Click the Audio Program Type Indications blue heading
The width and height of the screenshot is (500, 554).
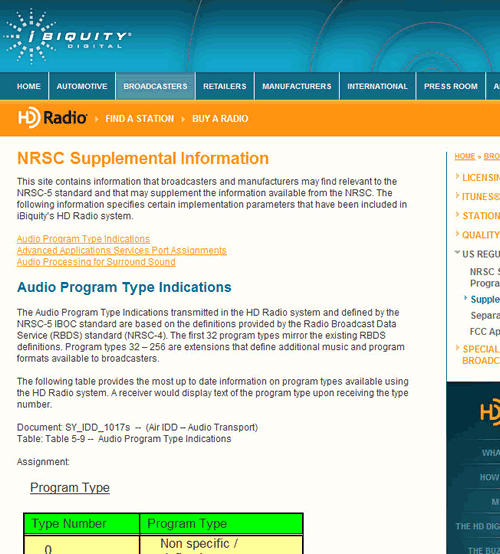tap(124, 287)
